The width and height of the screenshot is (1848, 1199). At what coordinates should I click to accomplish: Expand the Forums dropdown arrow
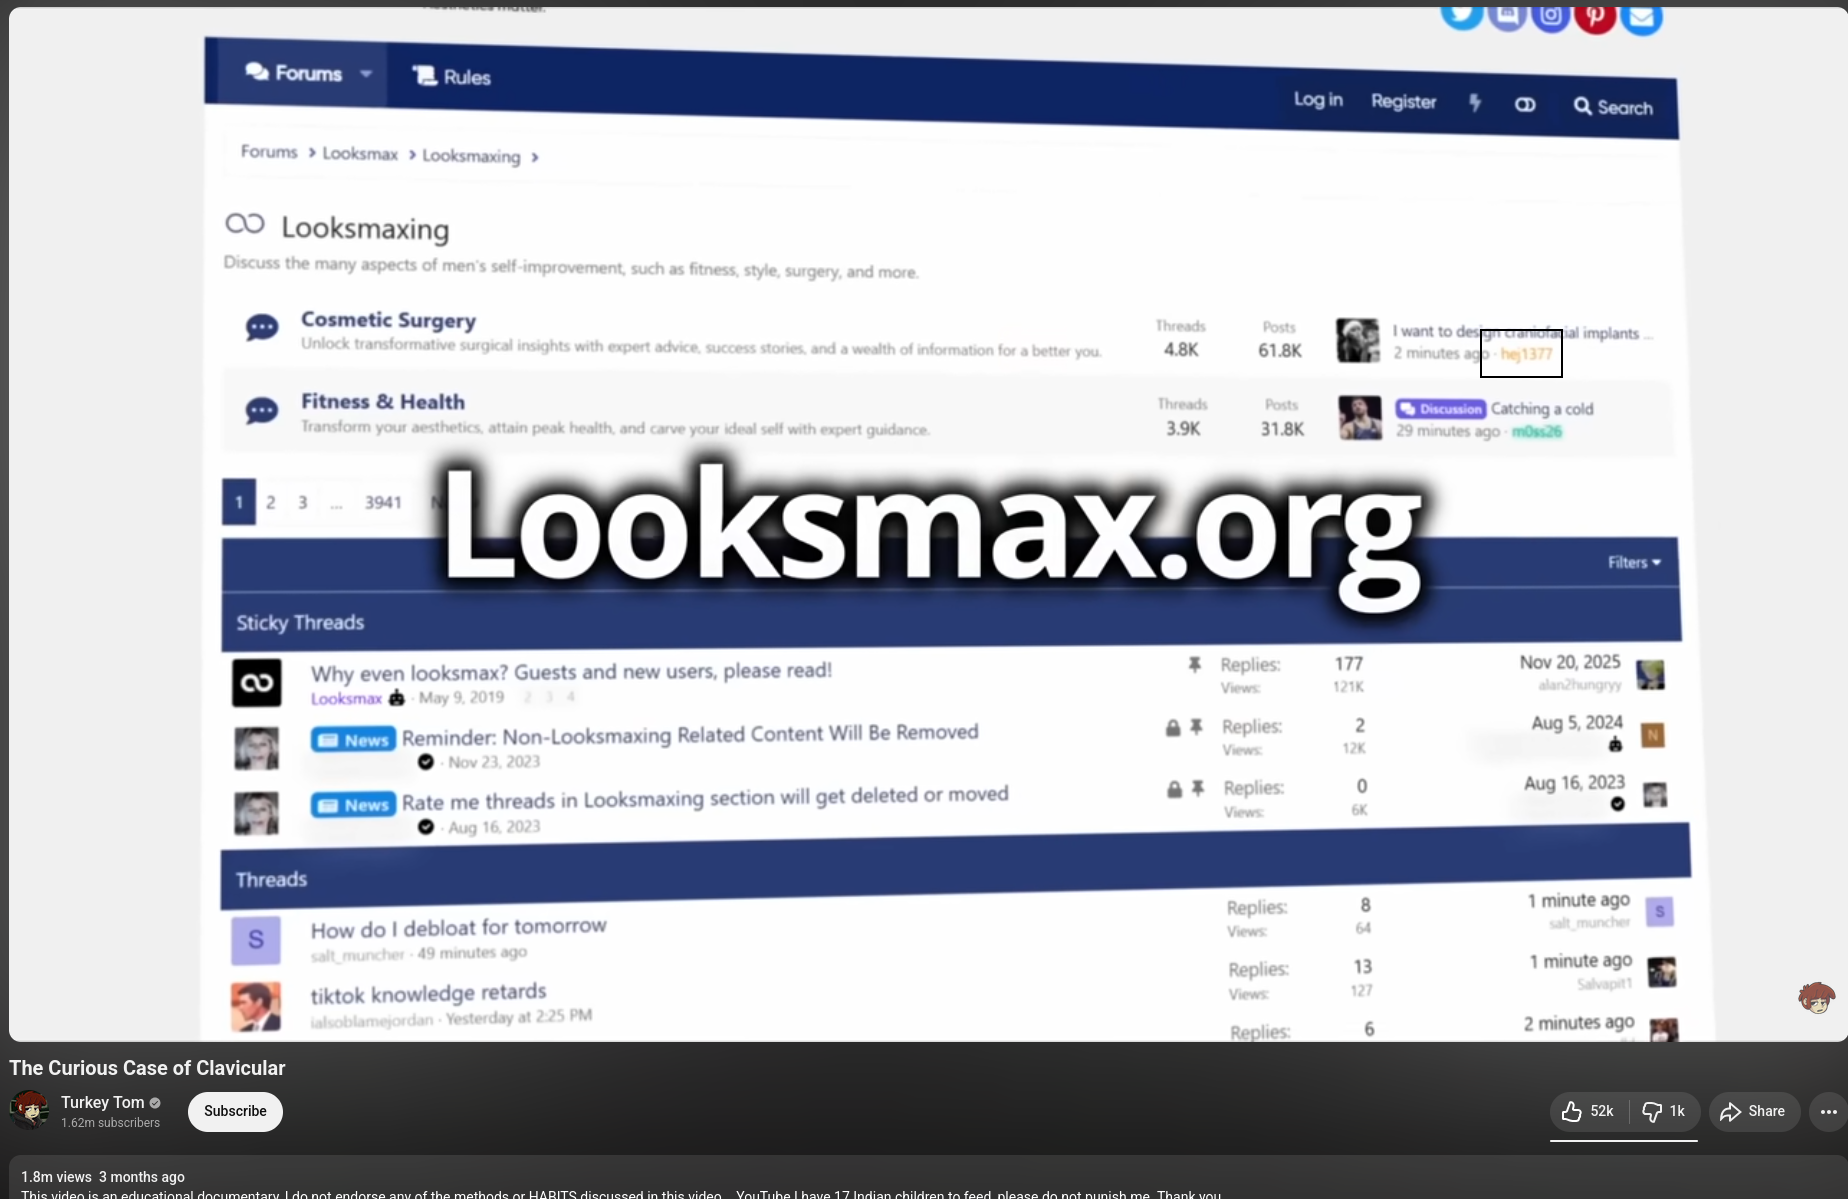[x=366, y=74]
